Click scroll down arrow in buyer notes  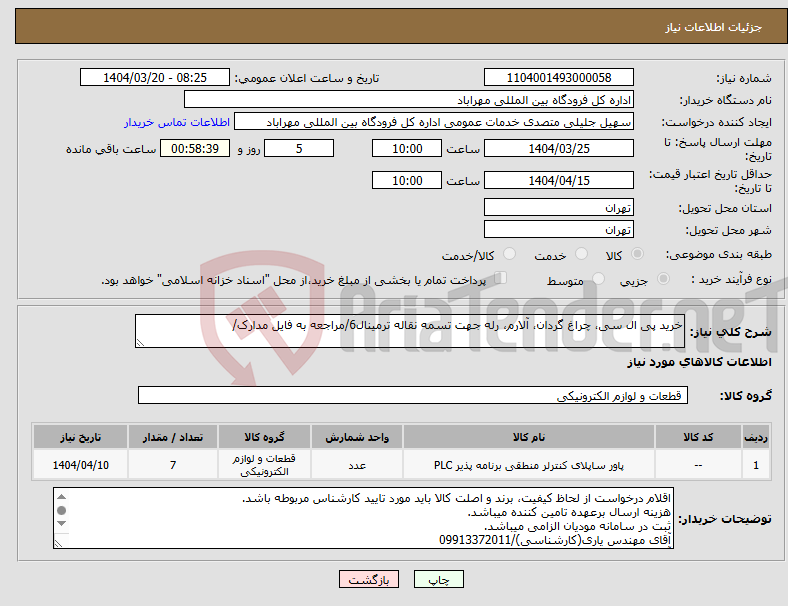[61, 524]
